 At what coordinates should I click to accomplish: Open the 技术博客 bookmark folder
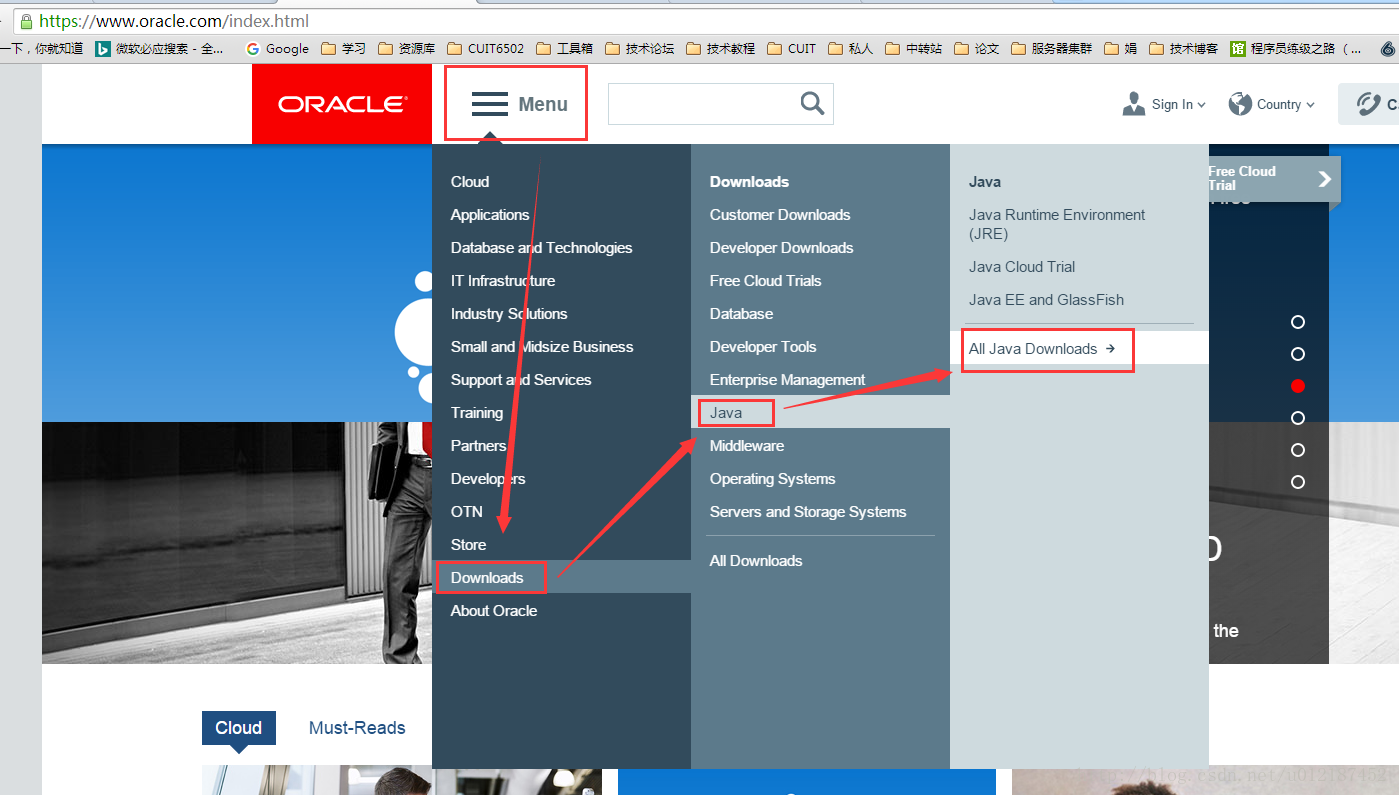1184,48
